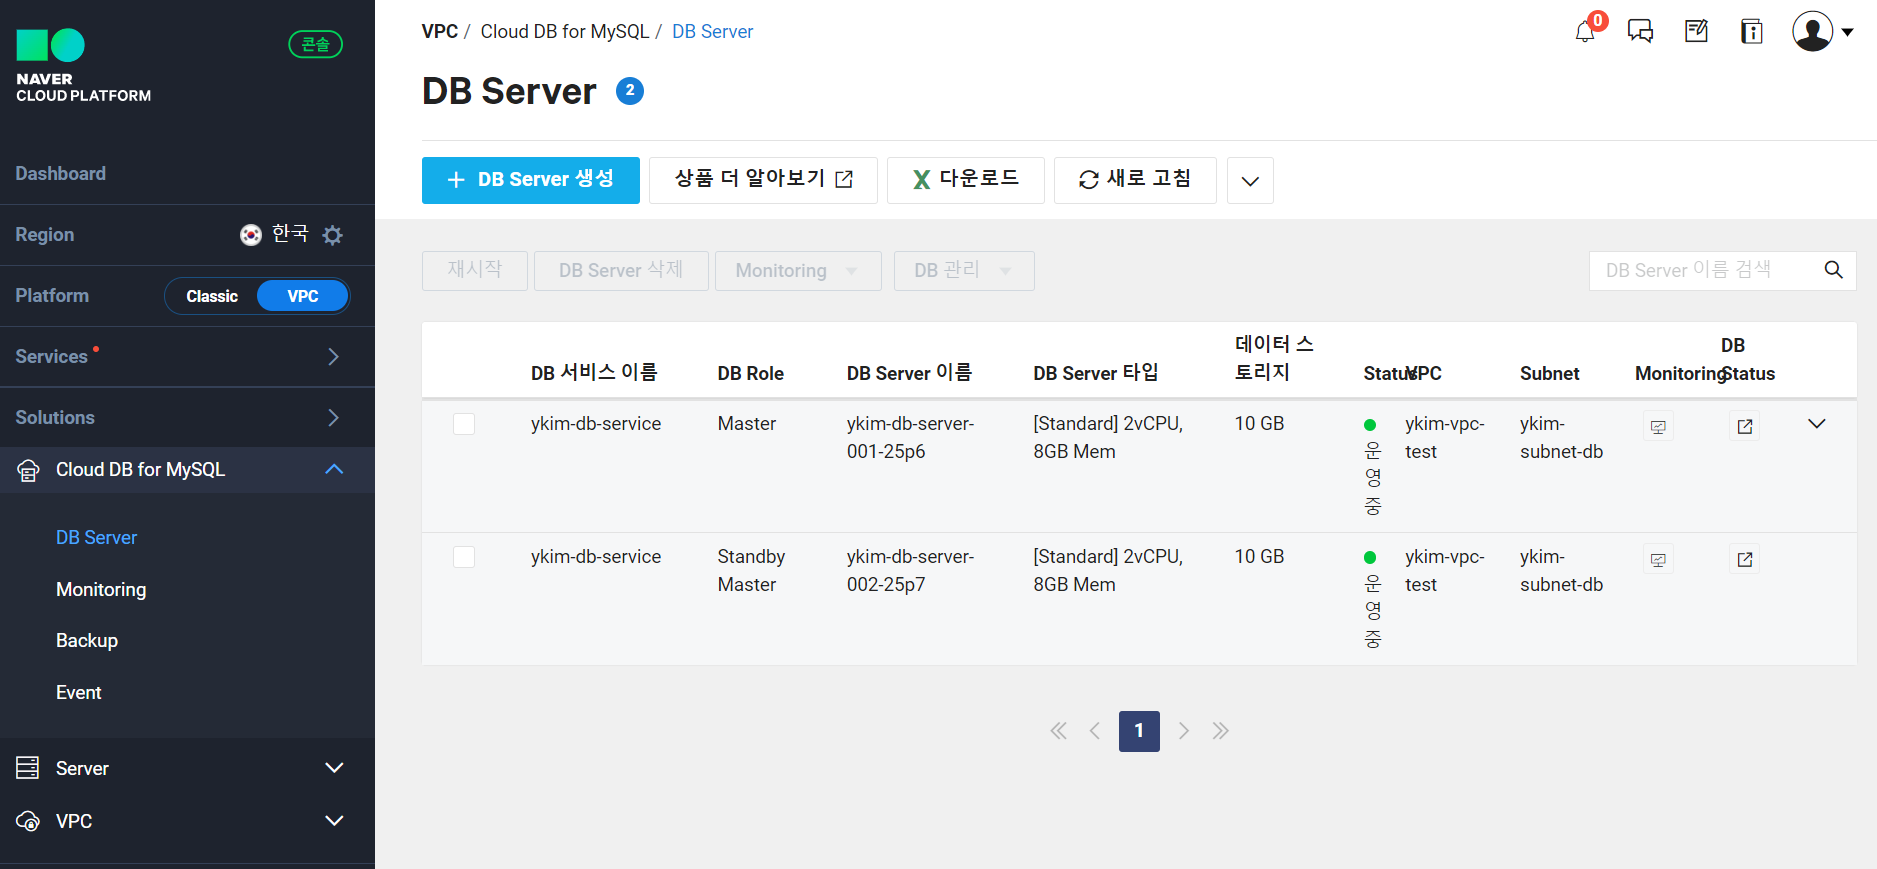
Task: Go to previous page arrow icon
Action: point(1095,731)
